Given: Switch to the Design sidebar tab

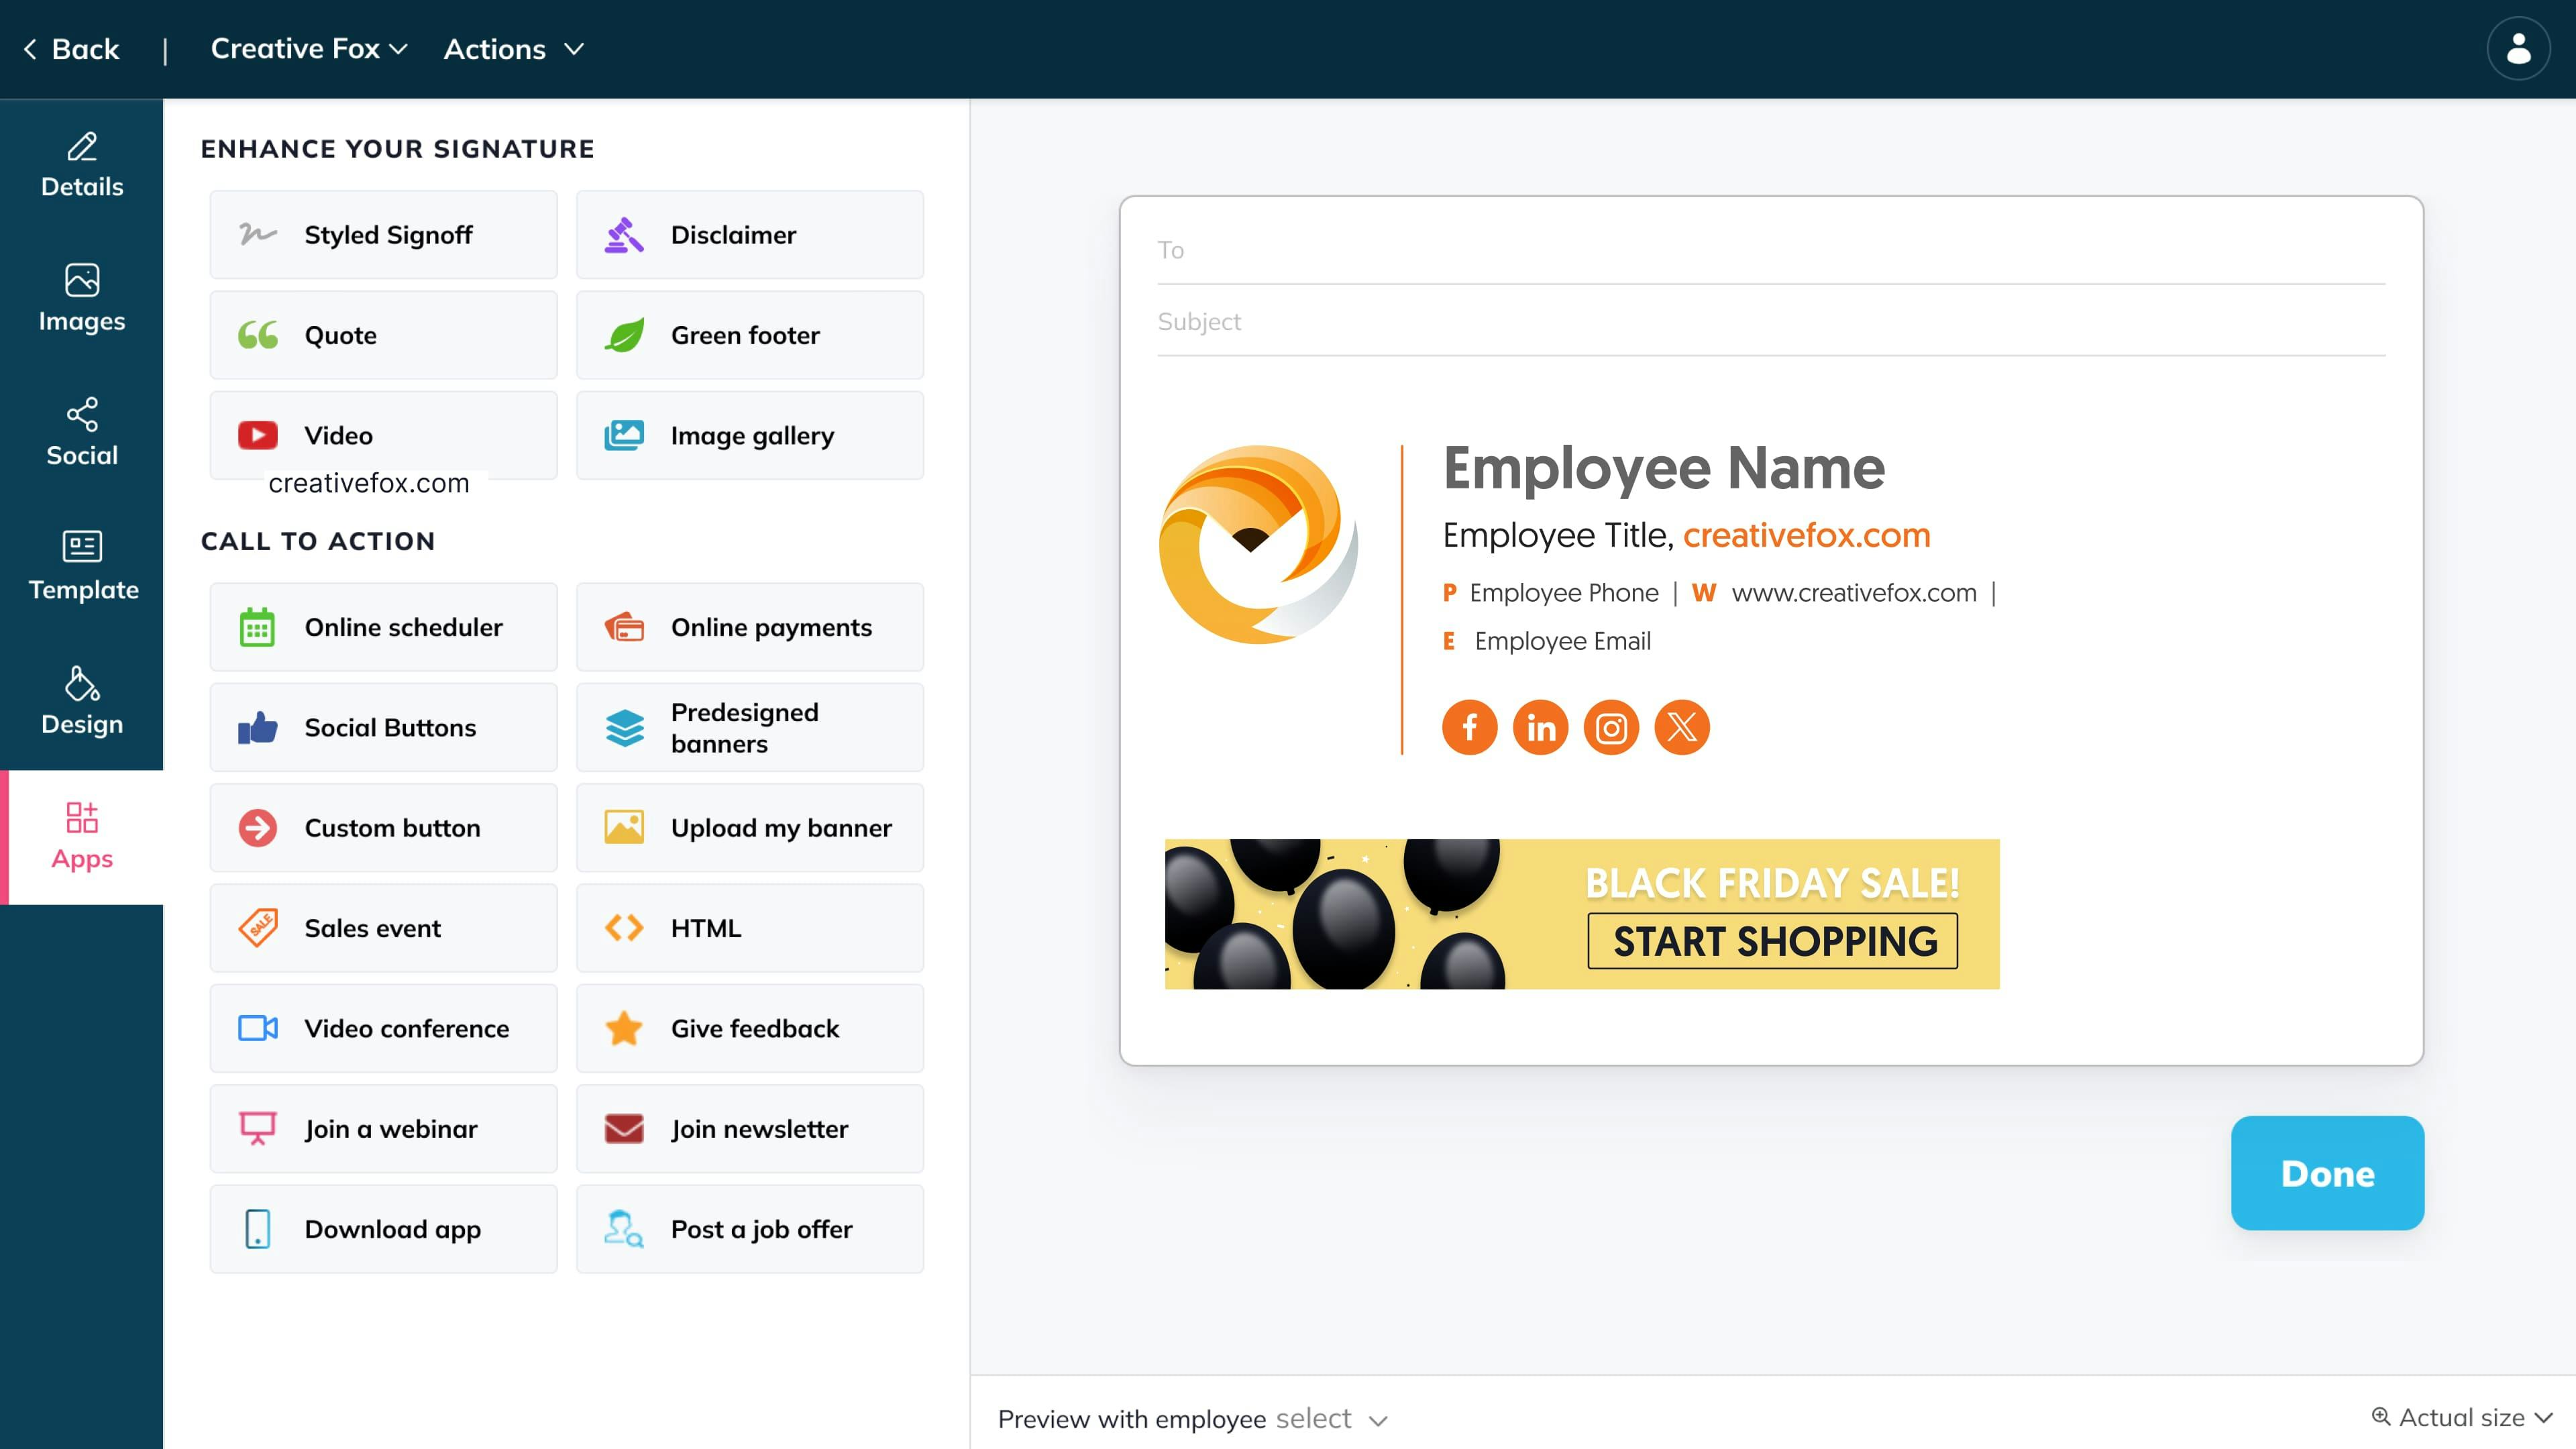Looking at the screenshot, I should [82, 702].
